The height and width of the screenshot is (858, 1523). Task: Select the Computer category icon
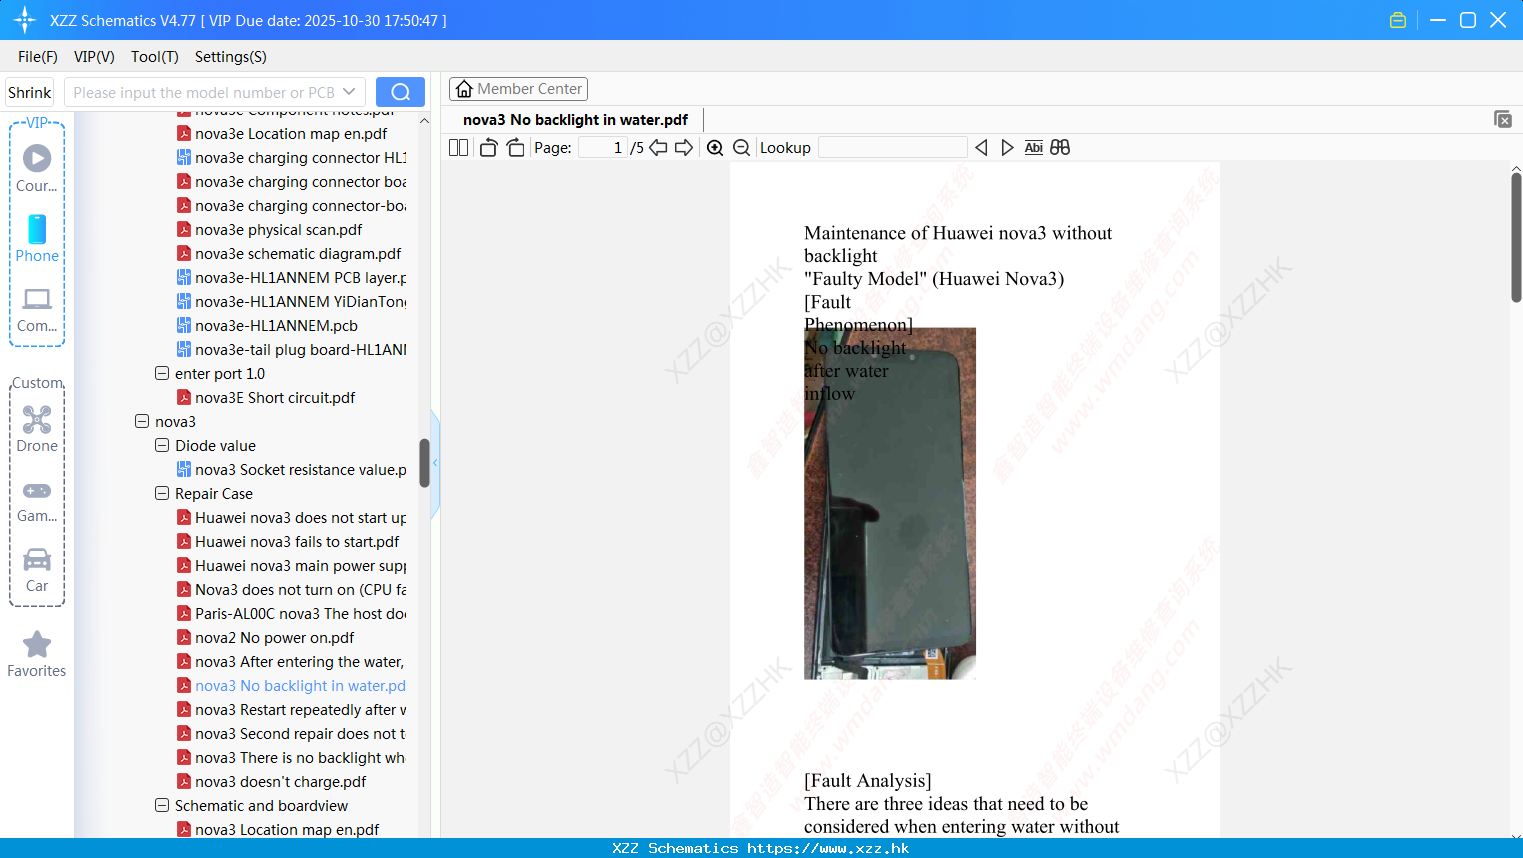point(37,309)
